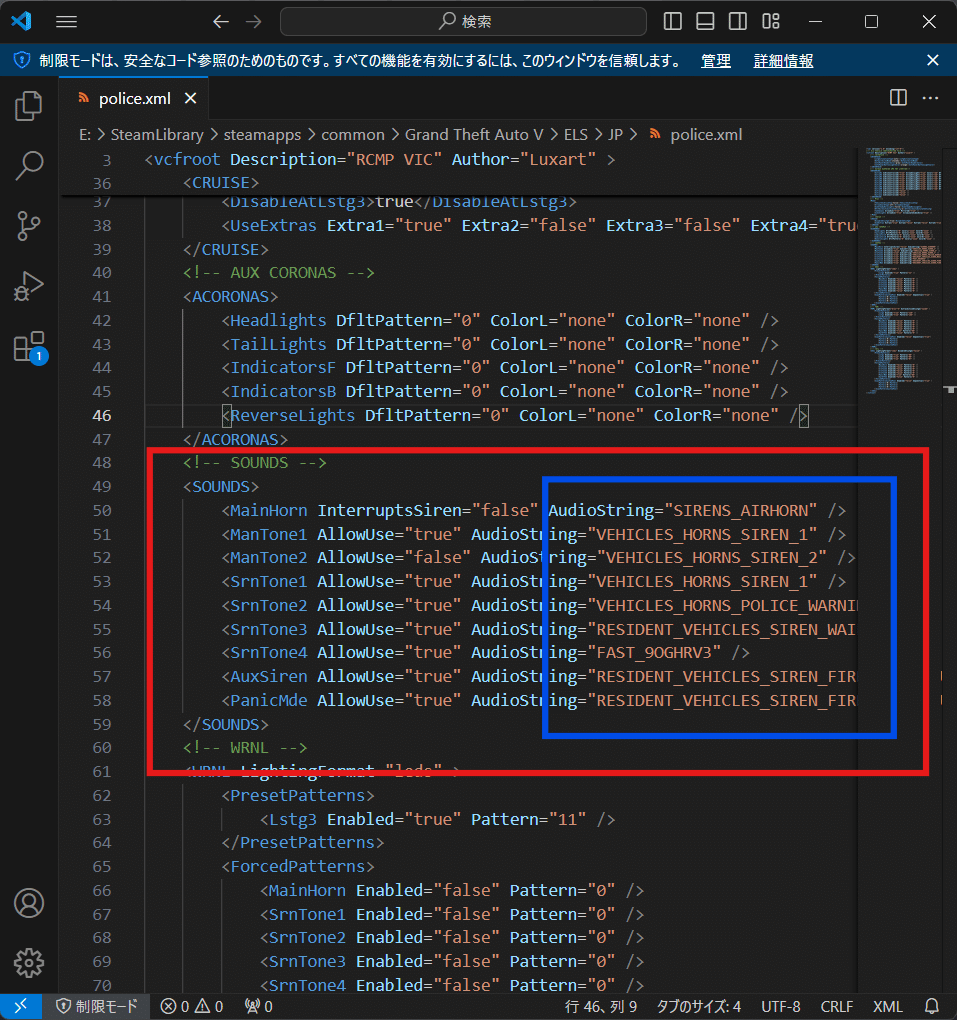Change line and column 行 46、列 9
This screenshot has width=957, height=1020.
point(601,1006)
